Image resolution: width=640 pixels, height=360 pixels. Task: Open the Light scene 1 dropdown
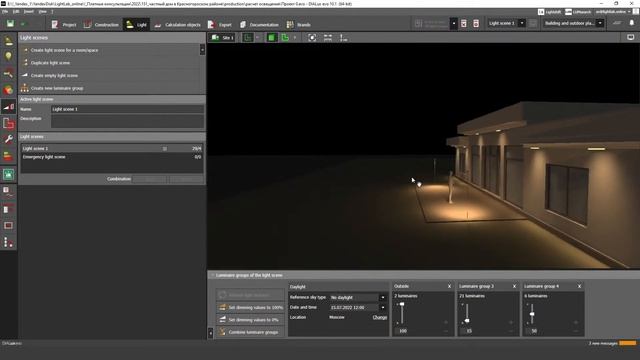pos(522,23)
